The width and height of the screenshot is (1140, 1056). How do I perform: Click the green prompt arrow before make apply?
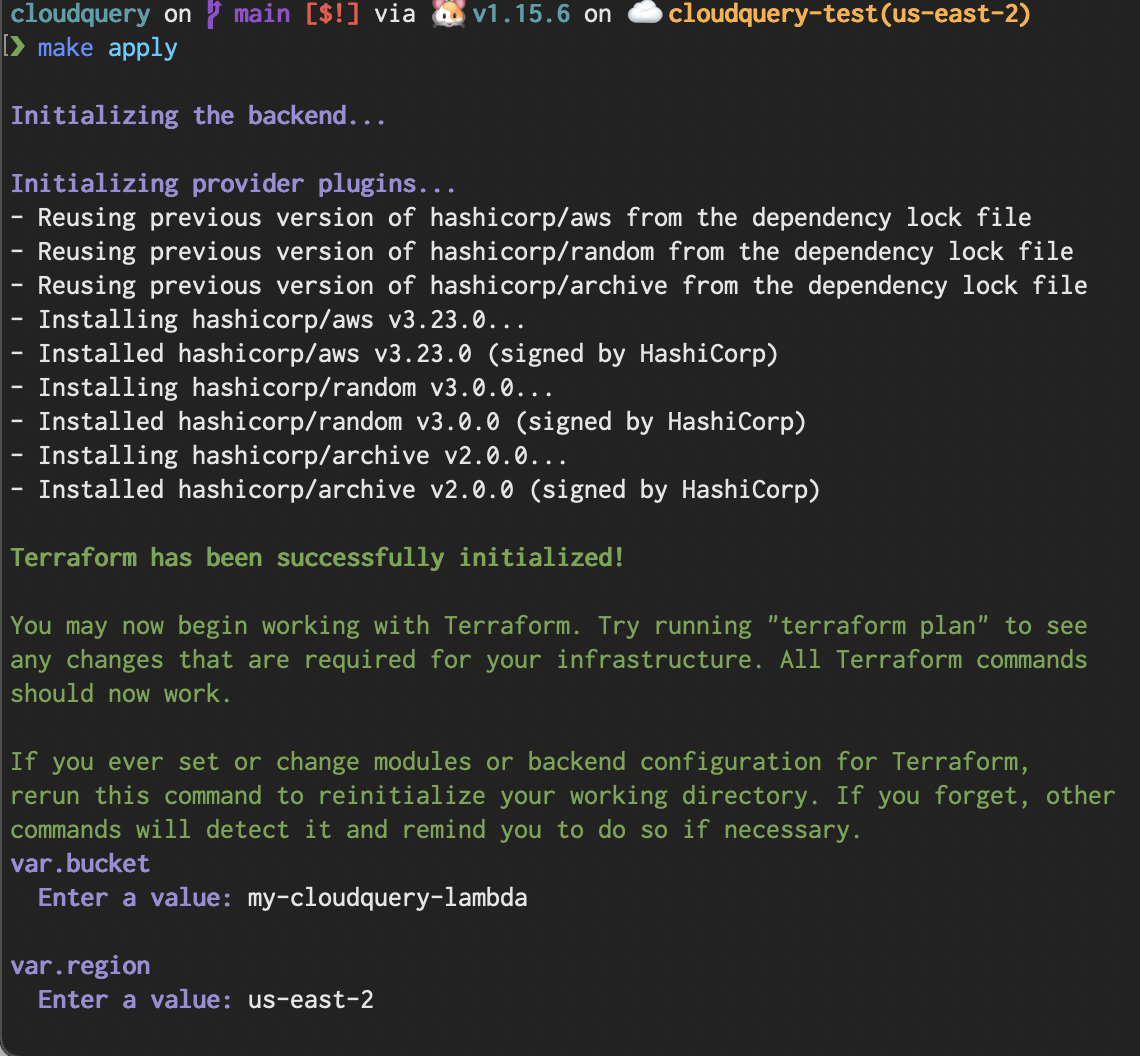[x=19, y=48]
